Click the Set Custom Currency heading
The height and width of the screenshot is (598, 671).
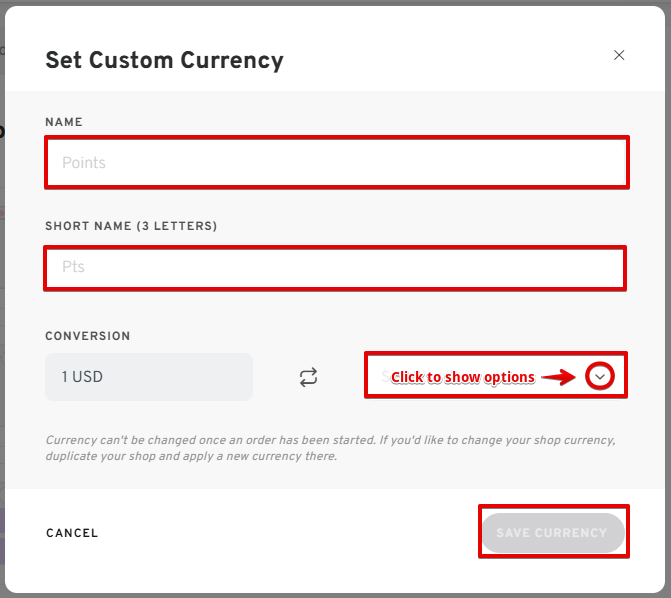(x=164, y=60)
